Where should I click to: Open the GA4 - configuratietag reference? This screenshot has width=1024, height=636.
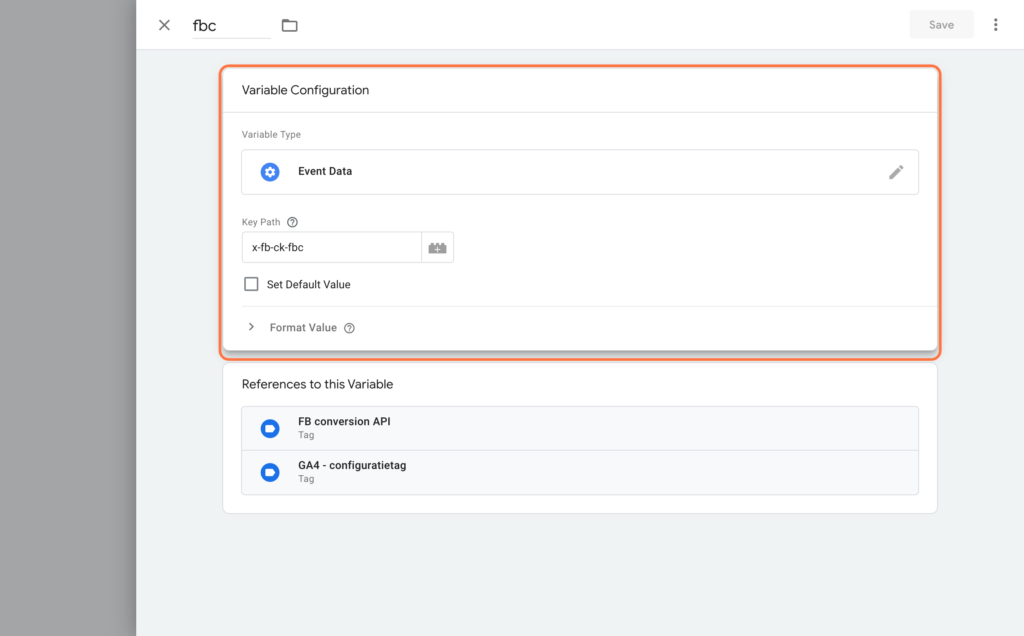tap(580, 472)
